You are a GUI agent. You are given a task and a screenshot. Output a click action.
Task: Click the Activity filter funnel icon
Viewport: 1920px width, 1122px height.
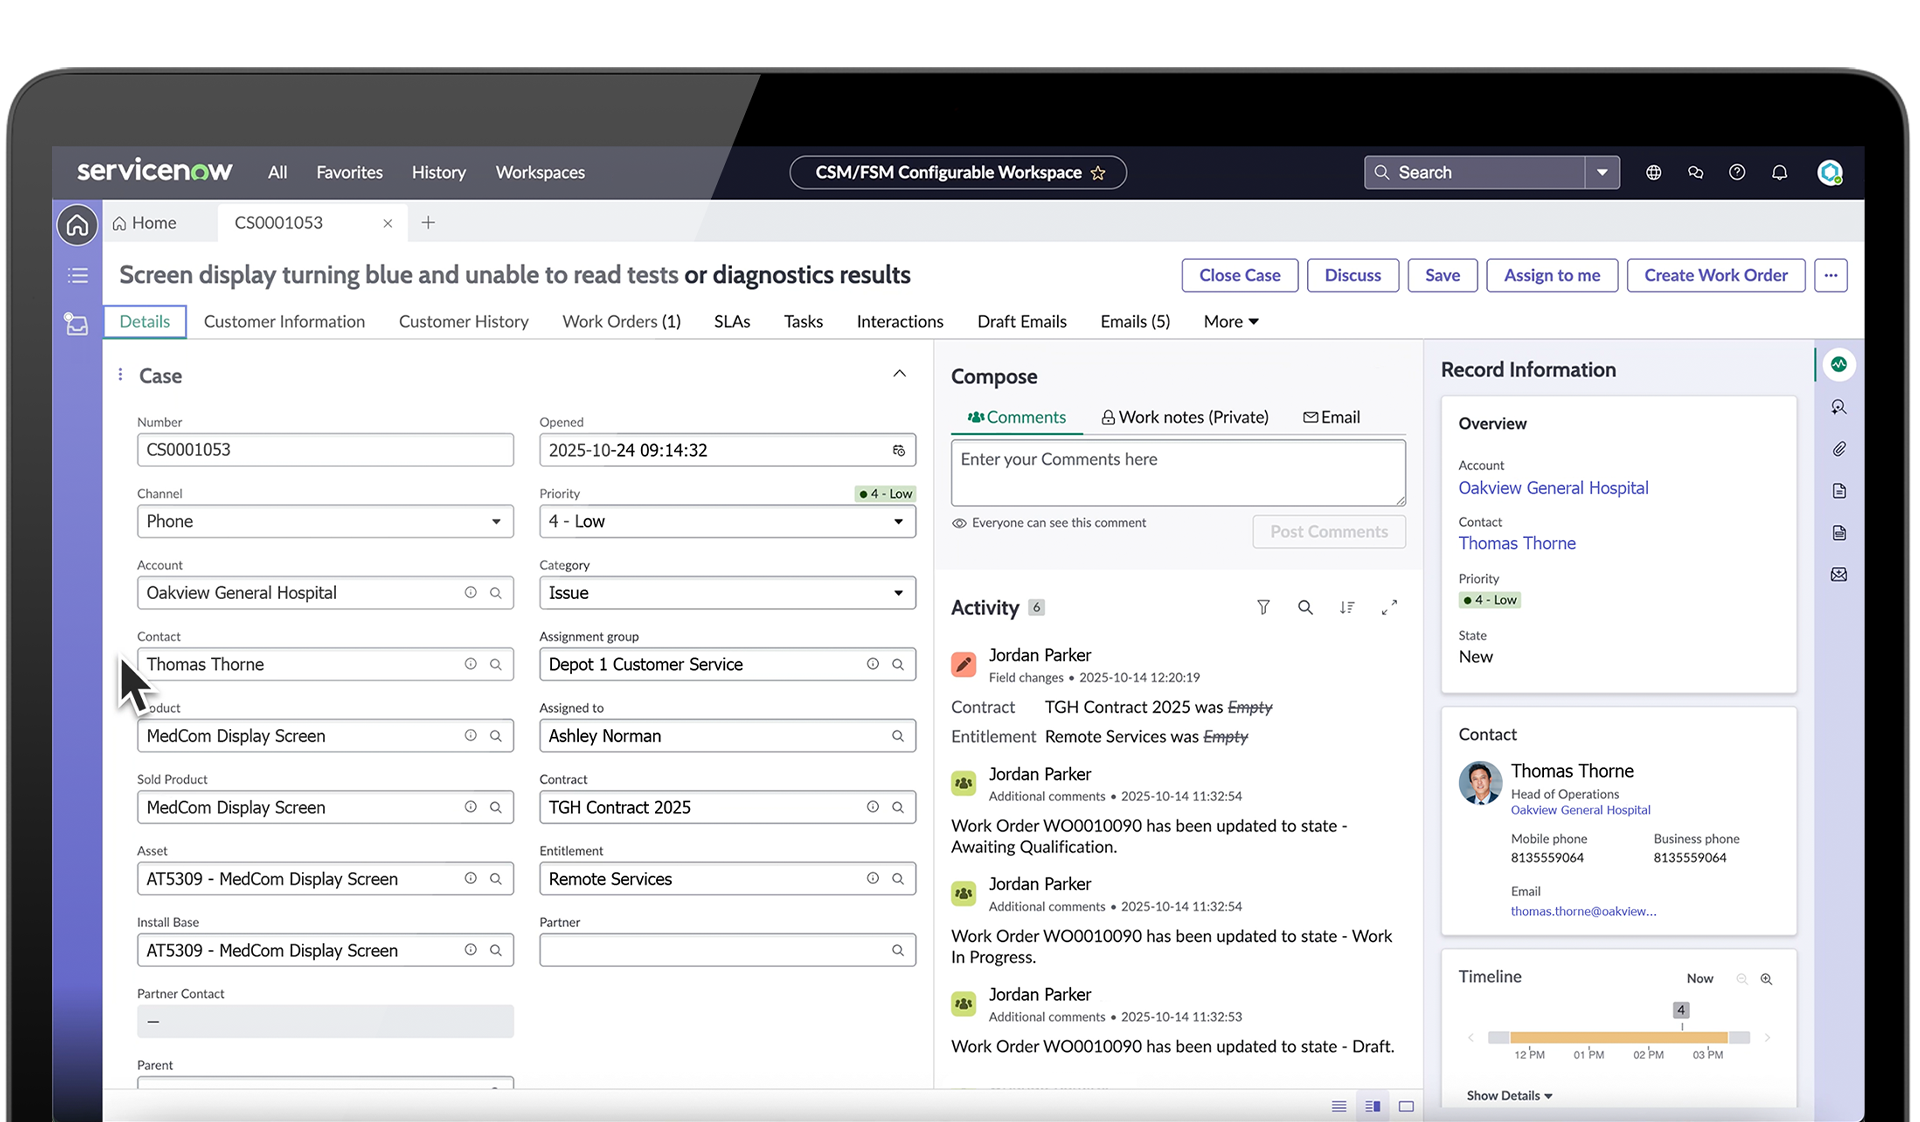click(1263, 607)
